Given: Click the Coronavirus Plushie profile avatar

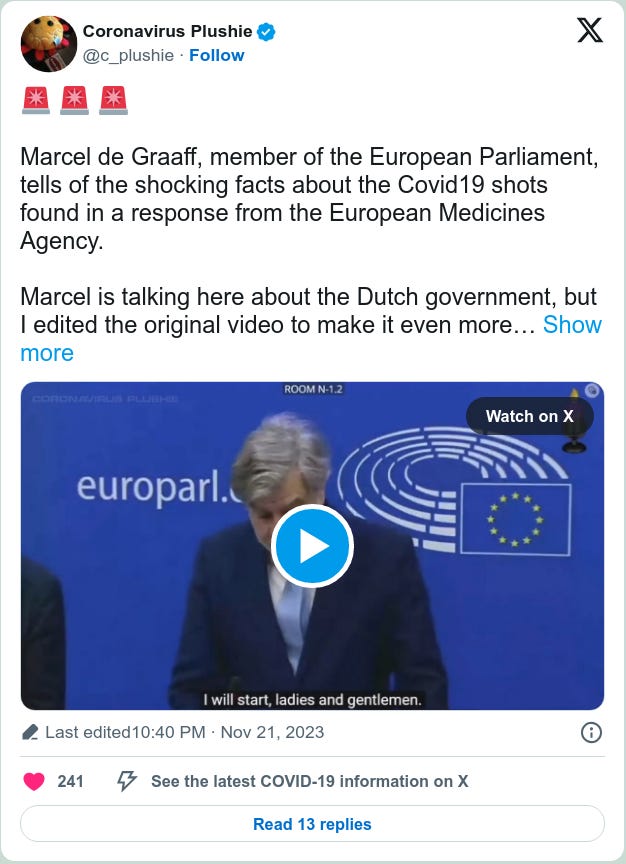Looking at the screenshot, I should click(49, 44).
